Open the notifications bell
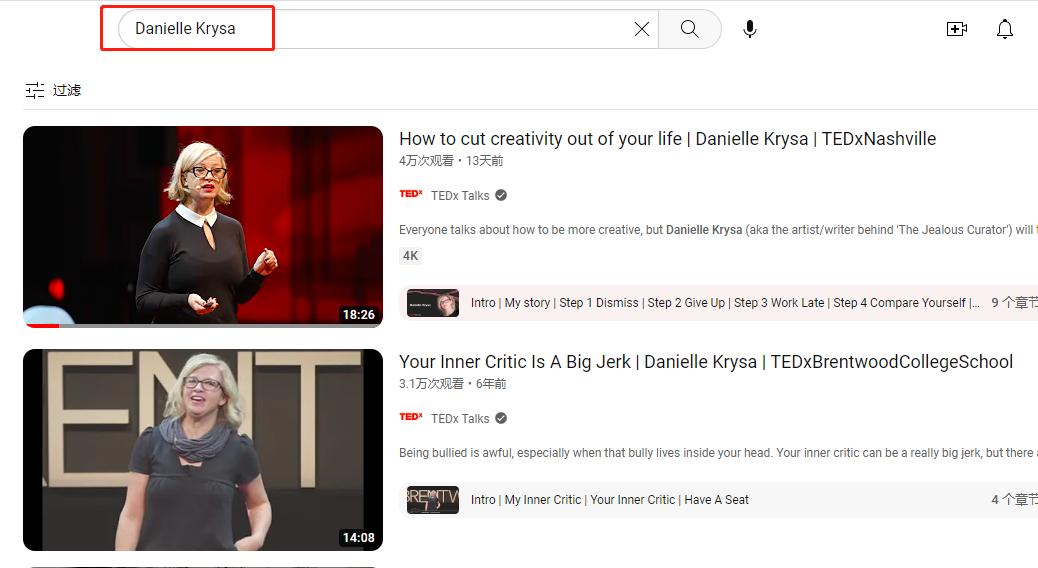This screenshot has height=568, width=1038. pyautogui.click(x=1005, y=29)
